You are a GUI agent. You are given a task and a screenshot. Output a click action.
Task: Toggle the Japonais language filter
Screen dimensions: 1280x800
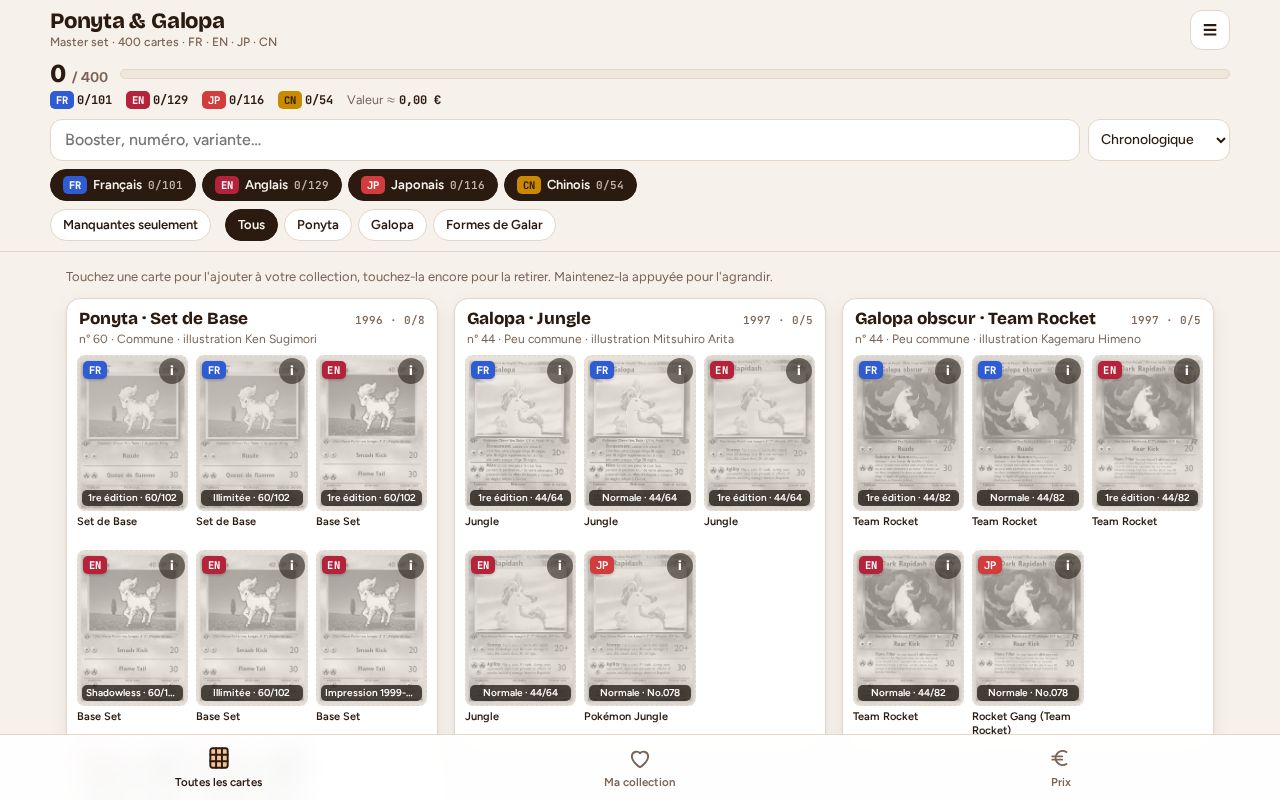pyautogui.click(x=423, y=185)
